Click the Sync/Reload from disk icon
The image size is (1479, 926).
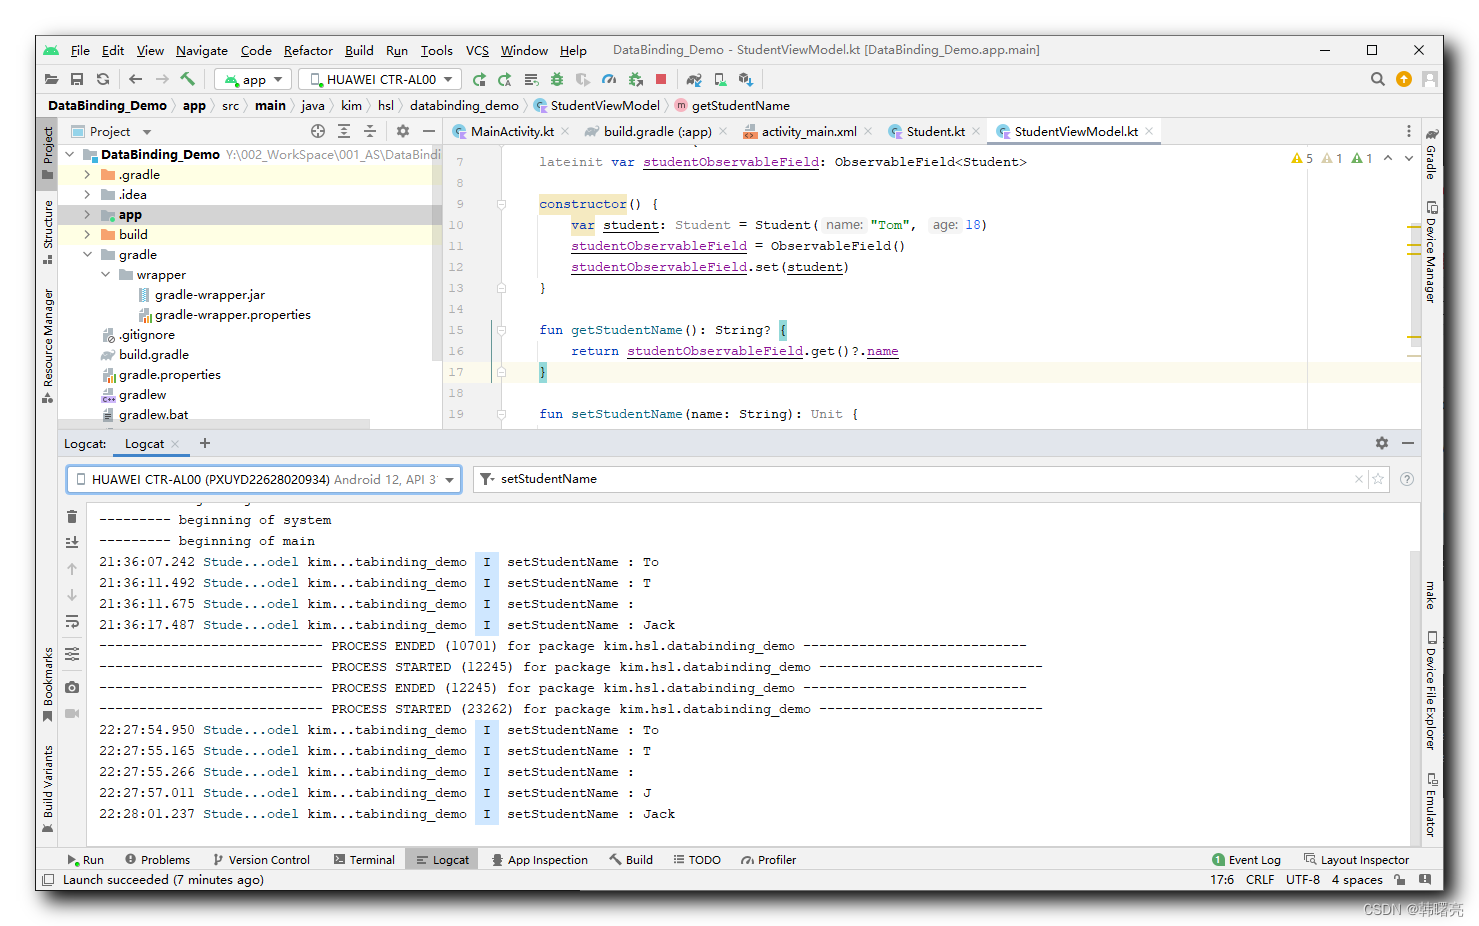point(103,79)
